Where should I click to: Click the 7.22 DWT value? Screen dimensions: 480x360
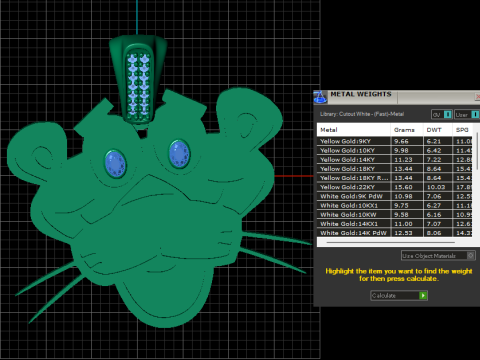(434, 160)
